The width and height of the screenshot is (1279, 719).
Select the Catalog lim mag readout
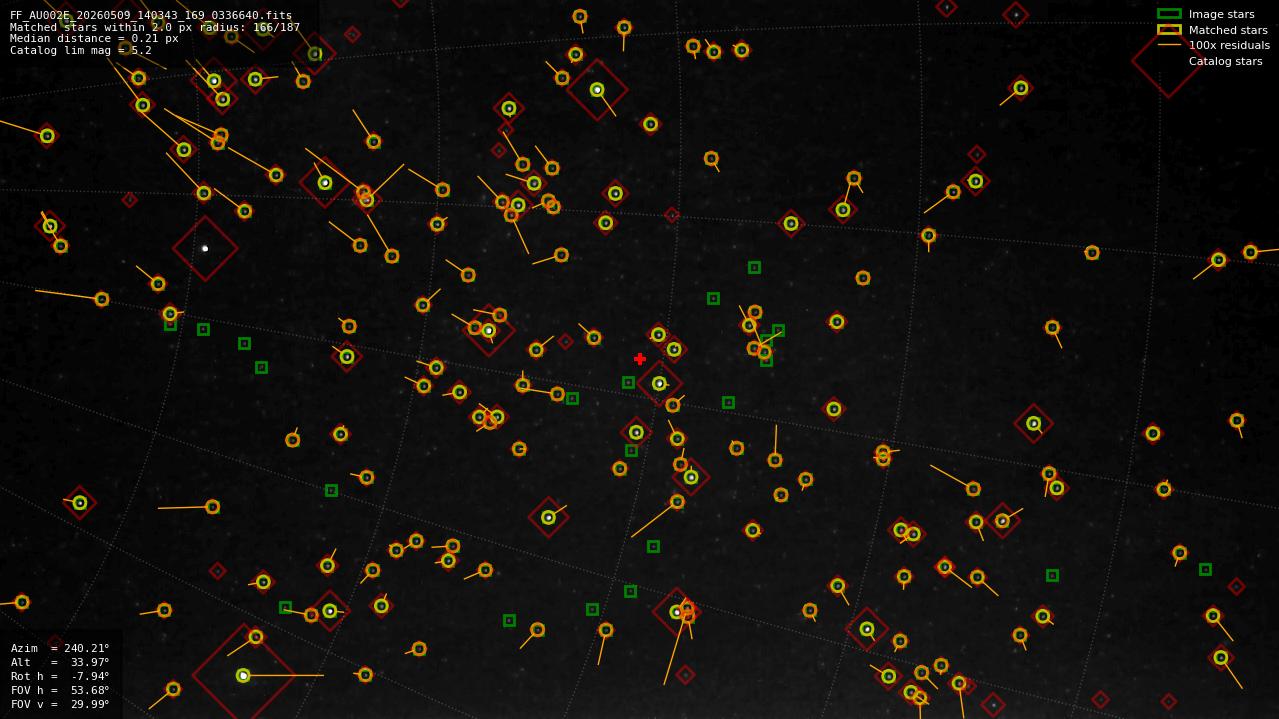click(x=81, y=50)
